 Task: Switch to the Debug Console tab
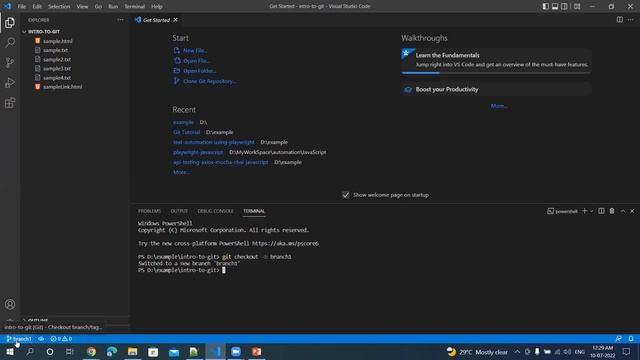click(x=216, y=211)
